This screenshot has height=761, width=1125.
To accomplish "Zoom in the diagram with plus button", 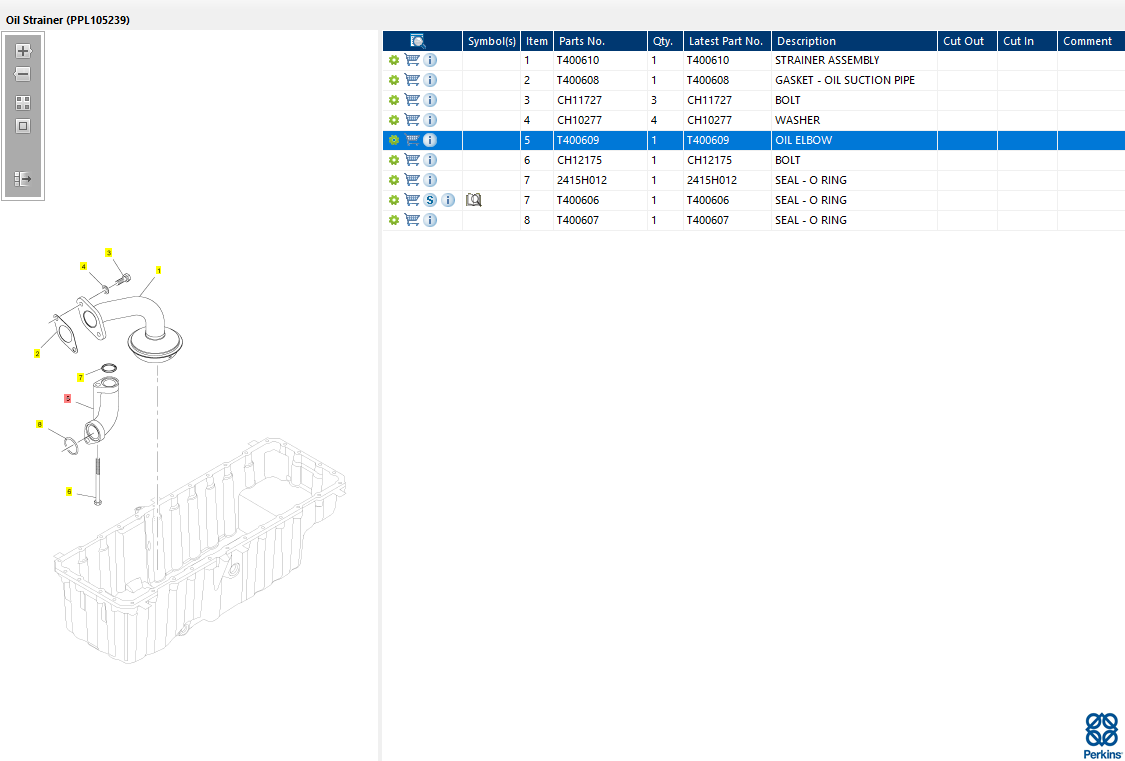I will 23,51.
